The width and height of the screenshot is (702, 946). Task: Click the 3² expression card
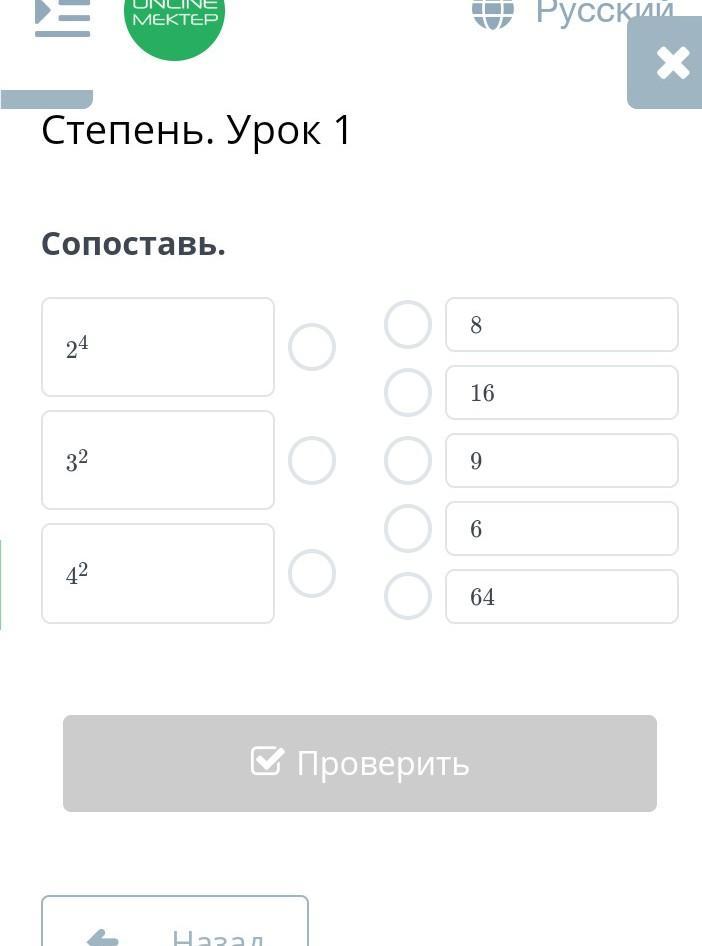pyautogui.click(x=158, y=460)
